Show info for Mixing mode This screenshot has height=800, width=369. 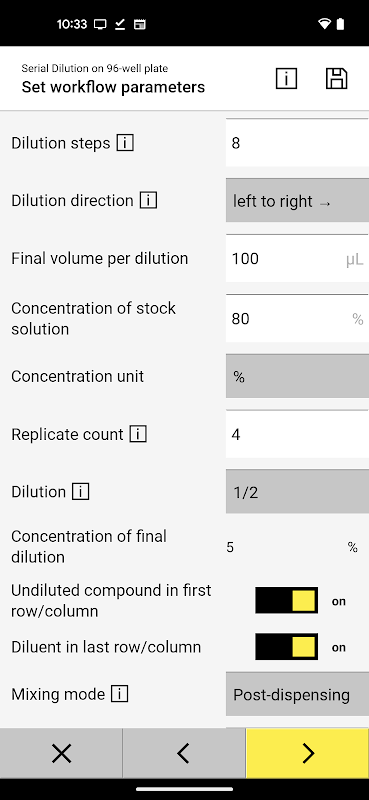(x=119, y=694)
